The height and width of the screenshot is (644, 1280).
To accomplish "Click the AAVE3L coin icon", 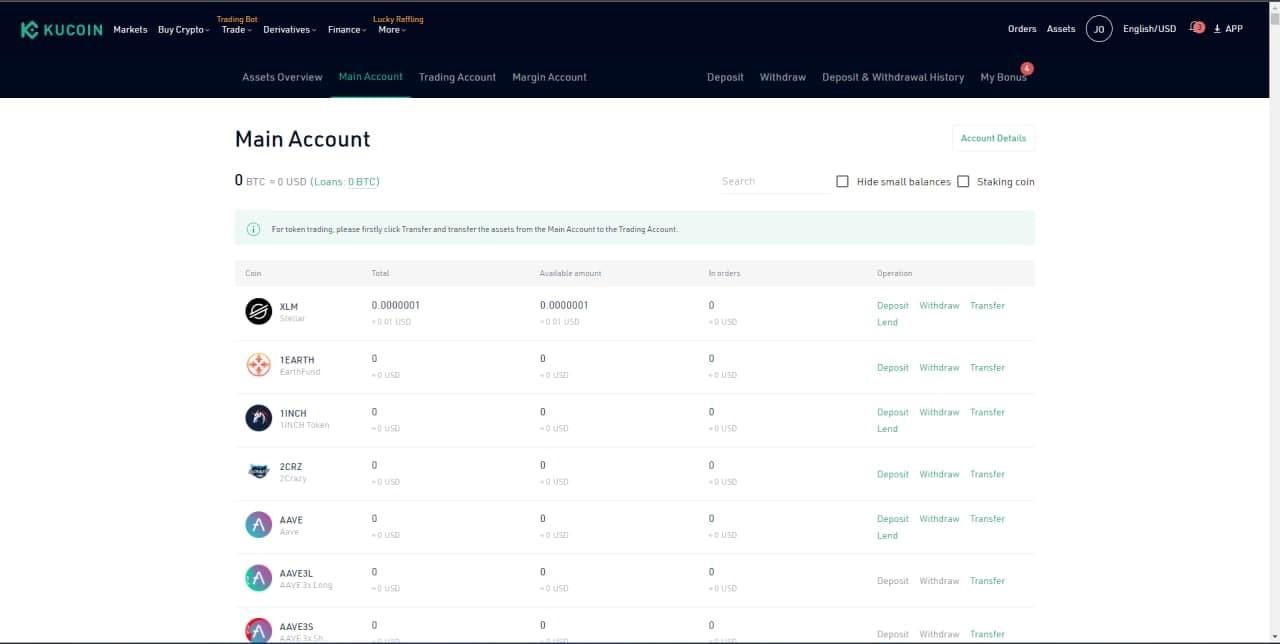I will click(259, 578).
